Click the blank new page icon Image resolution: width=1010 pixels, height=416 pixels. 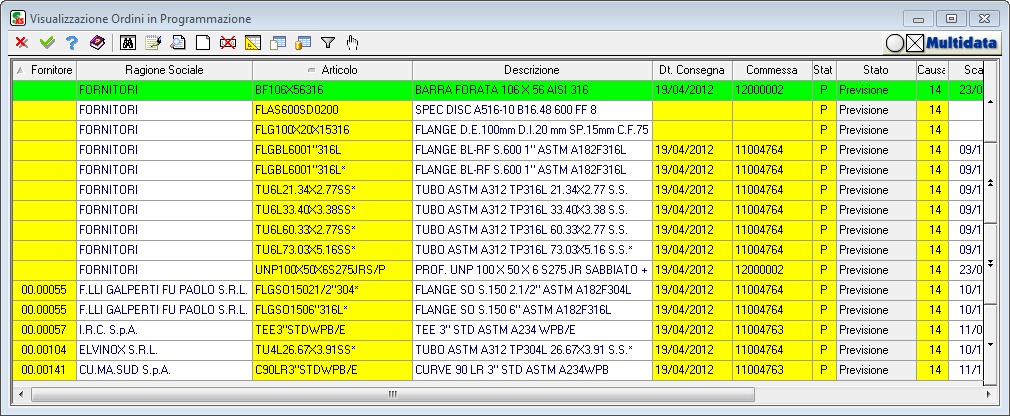point(202,42)
